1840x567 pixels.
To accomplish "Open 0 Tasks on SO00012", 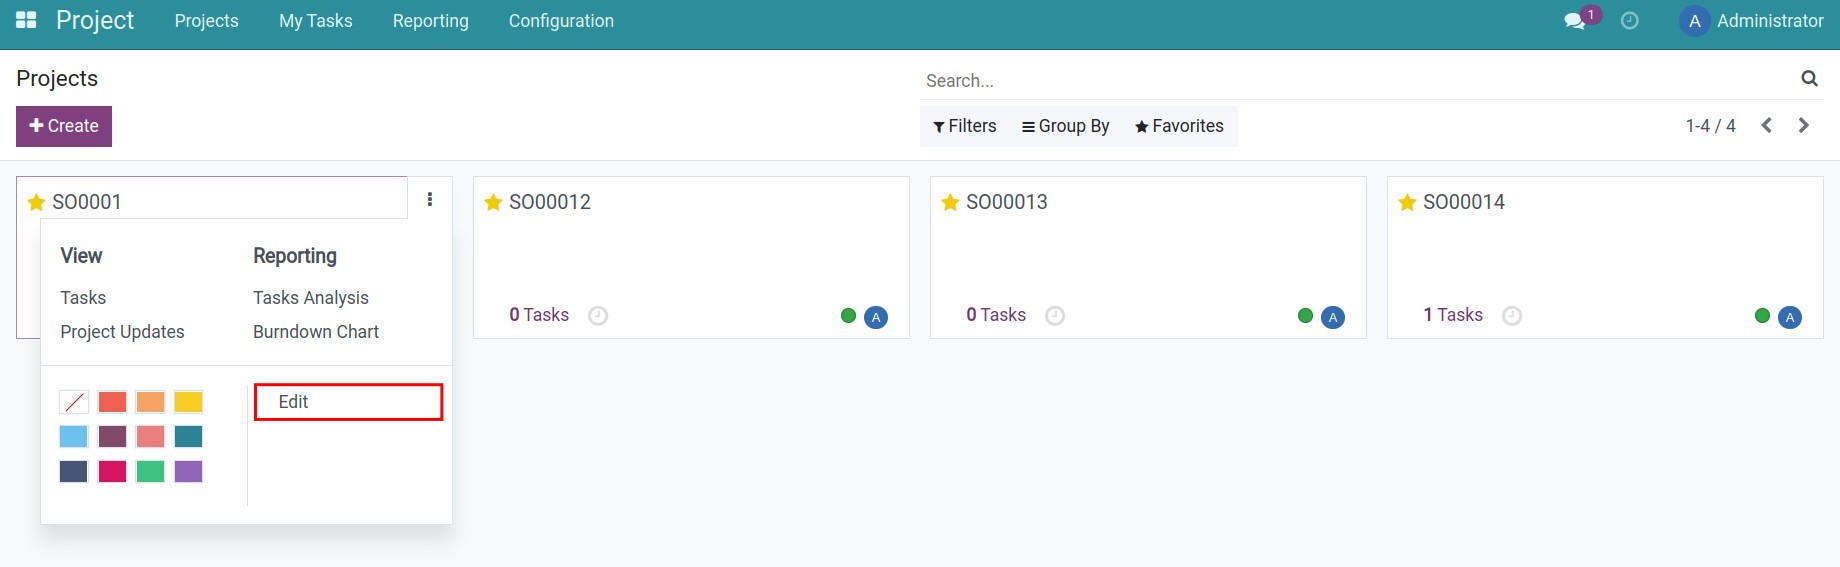I will point(539,315).
